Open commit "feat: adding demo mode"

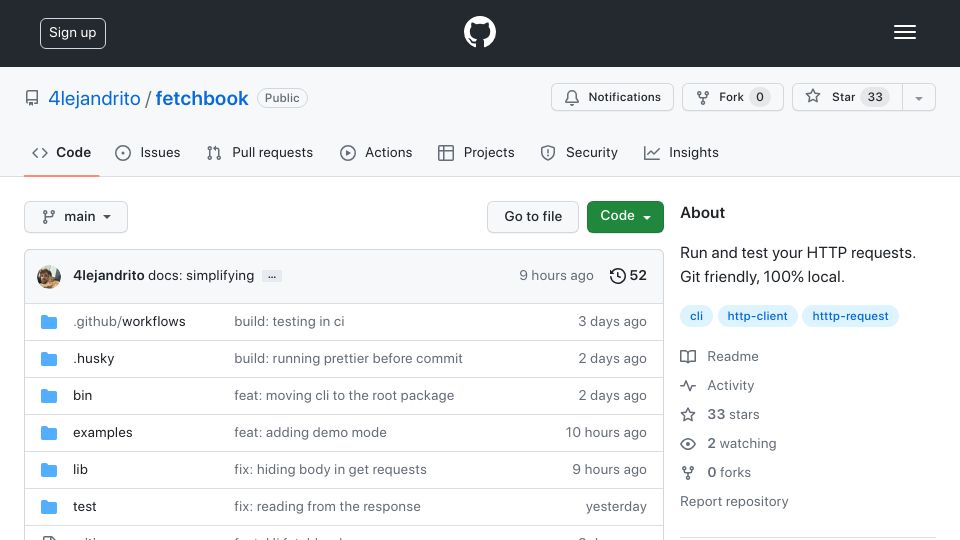(x=310, y=433)
